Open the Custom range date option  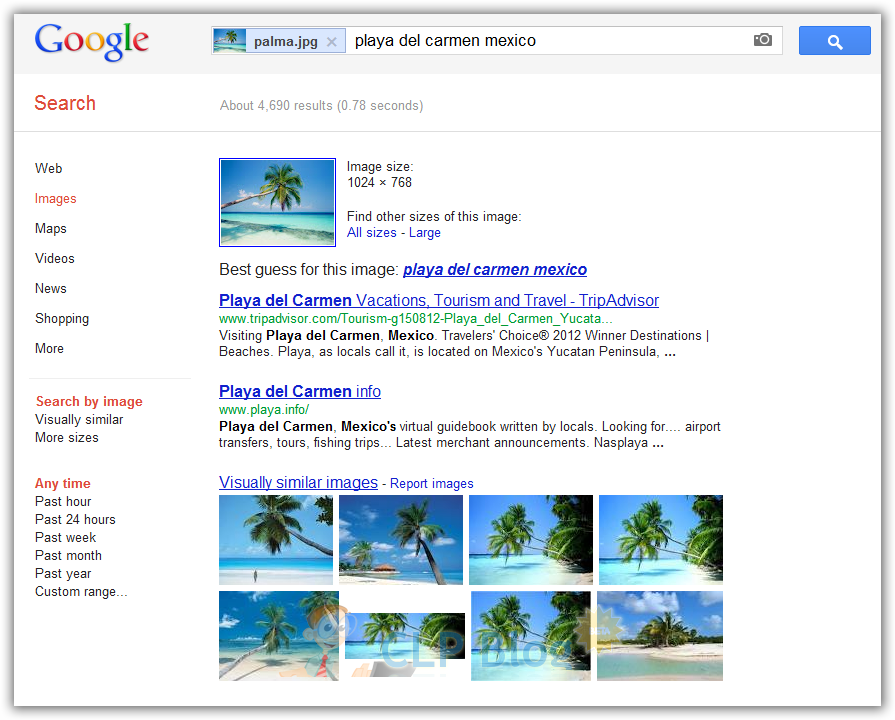coord(81,592)
